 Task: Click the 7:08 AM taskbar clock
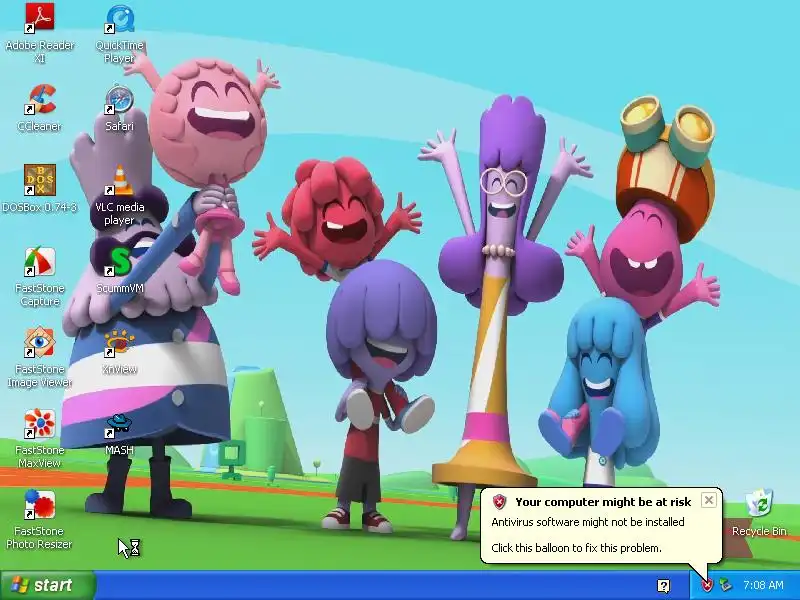click(x=763, y=585)
